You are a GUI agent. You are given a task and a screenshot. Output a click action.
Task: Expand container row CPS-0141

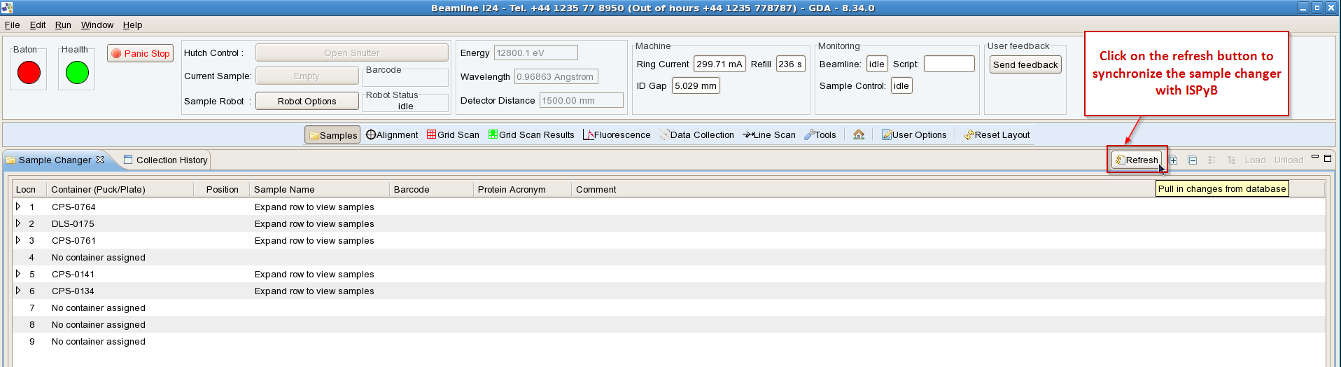(18, 274)
